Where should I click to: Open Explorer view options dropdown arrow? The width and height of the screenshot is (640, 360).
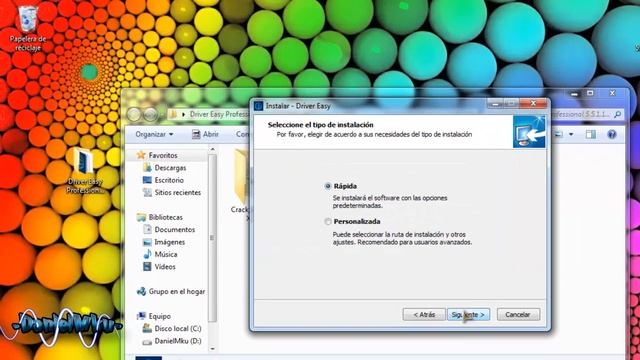click(571, 134)
